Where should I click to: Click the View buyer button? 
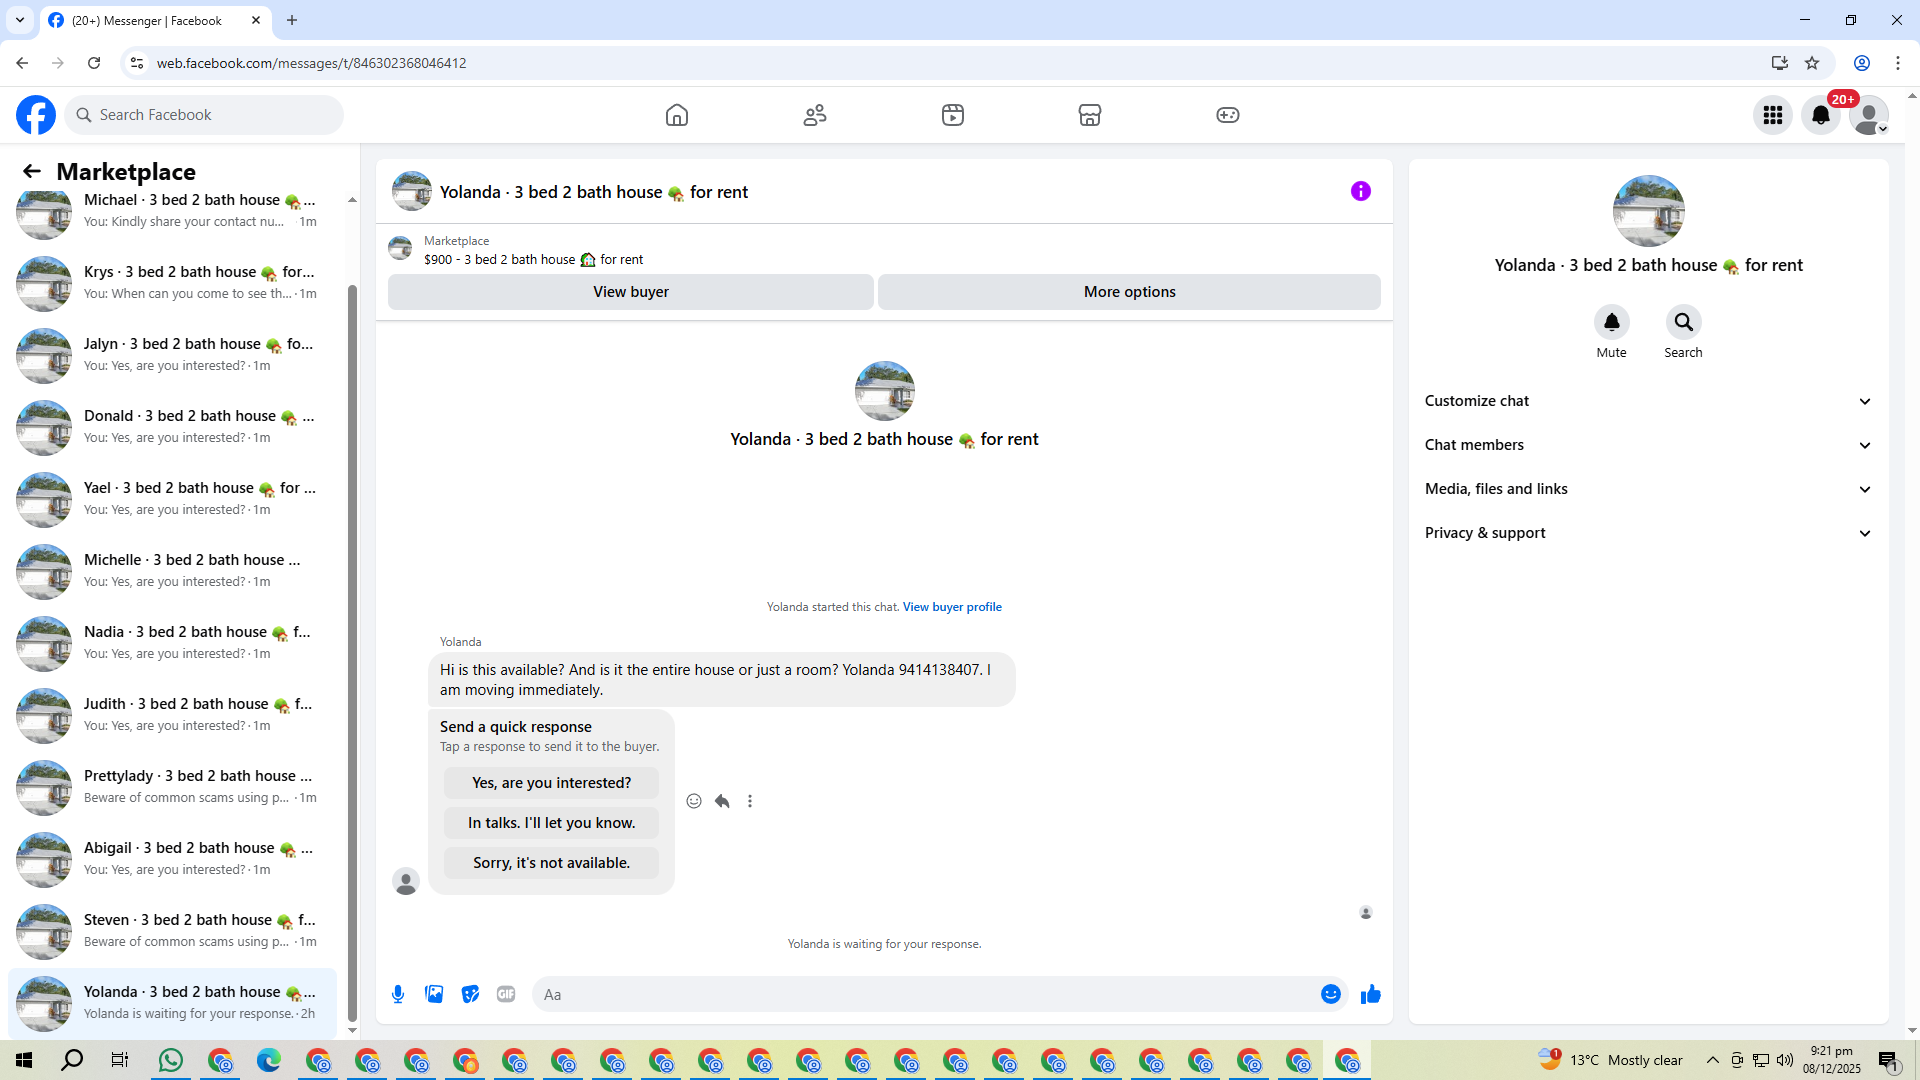click(631, 292)
